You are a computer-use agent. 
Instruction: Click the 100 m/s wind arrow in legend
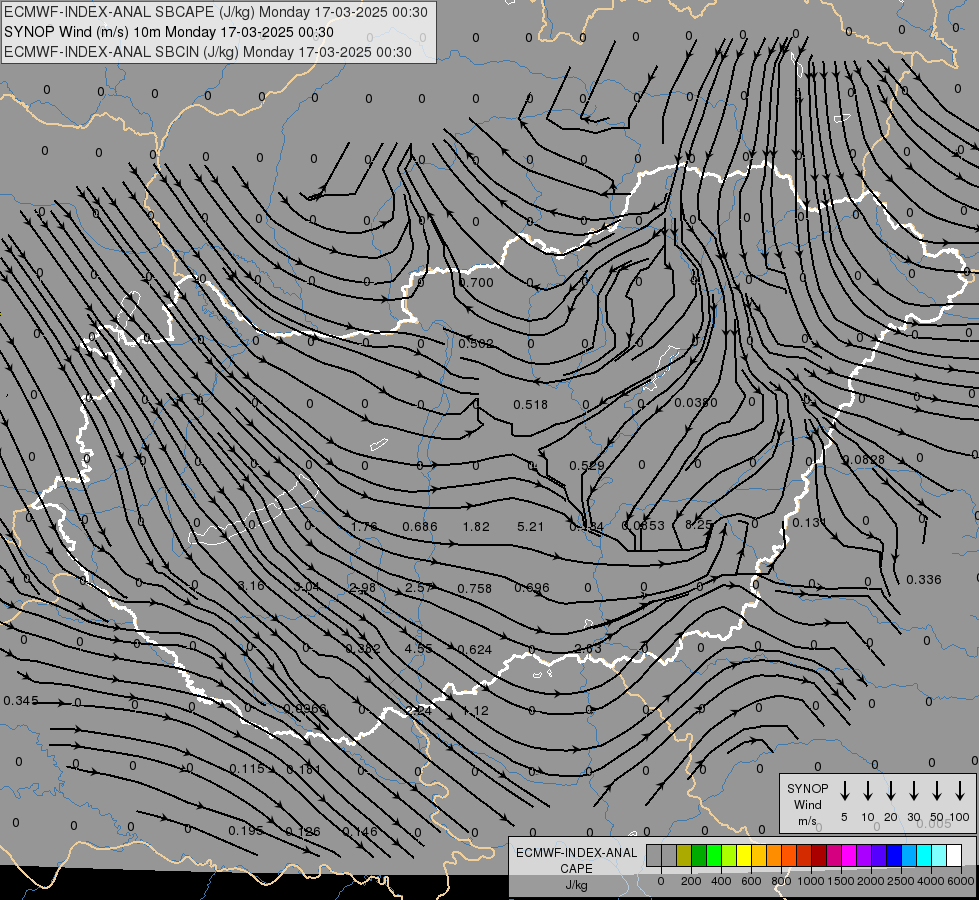pos(960,790)
